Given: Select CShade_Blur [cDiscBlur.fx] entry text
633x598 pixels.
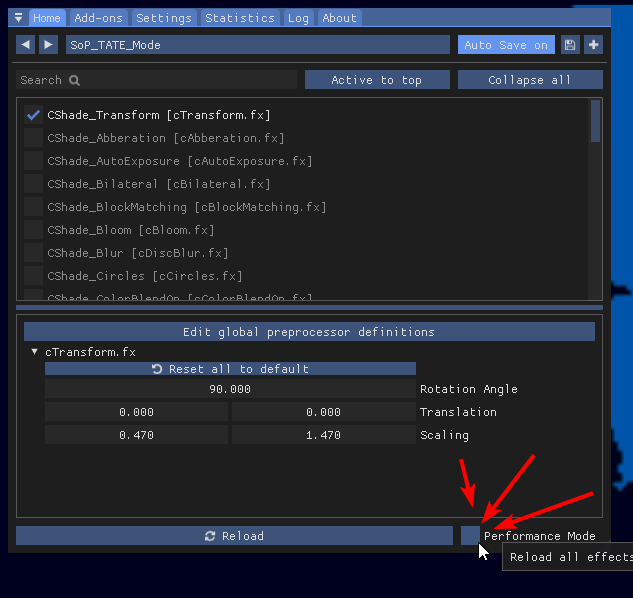Looking at the screenshot, I should point(138,253).
